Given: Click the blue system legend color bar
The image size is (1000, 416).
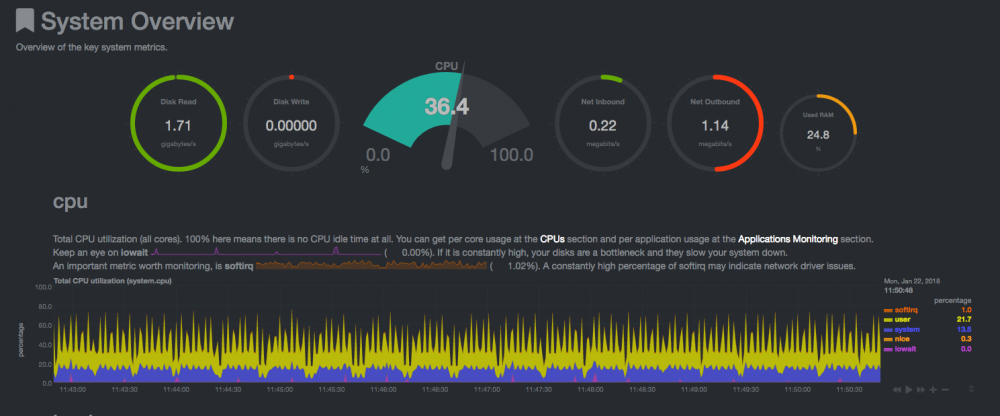Looking at the screenshot, I should pyautogui.click(x=888, y=330).
